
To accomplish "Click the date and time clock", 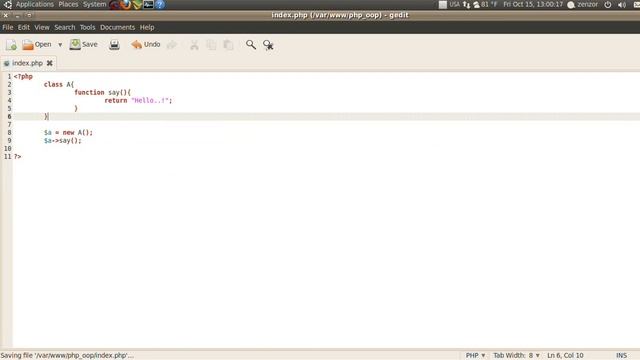I will tap(533, 4).
